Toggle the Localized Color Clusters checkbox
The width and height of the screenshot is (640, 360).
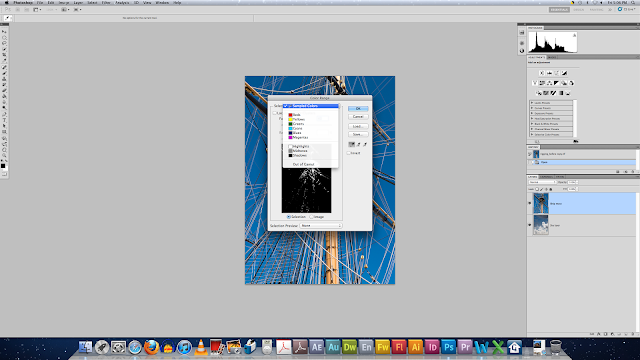(x=275, y=113)
